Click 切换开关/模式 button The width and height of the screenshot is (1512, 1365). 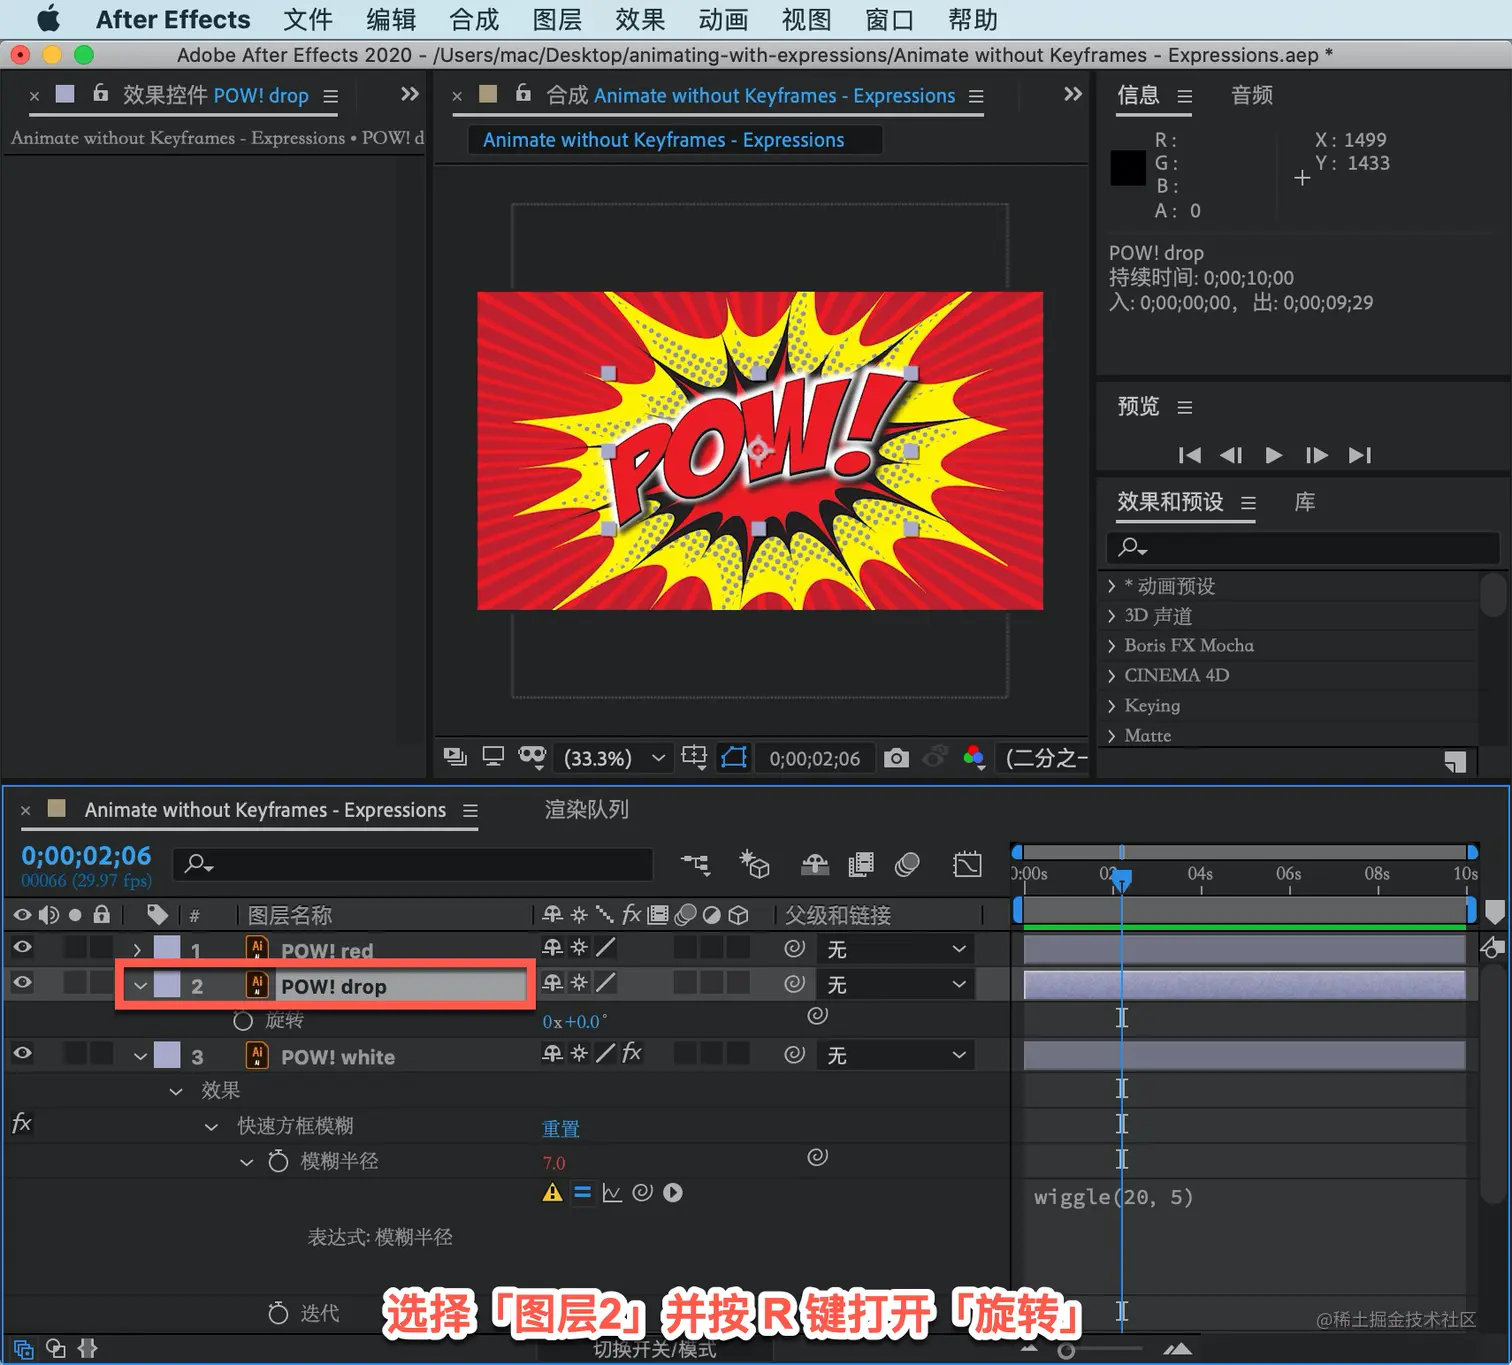point(655,1350)
